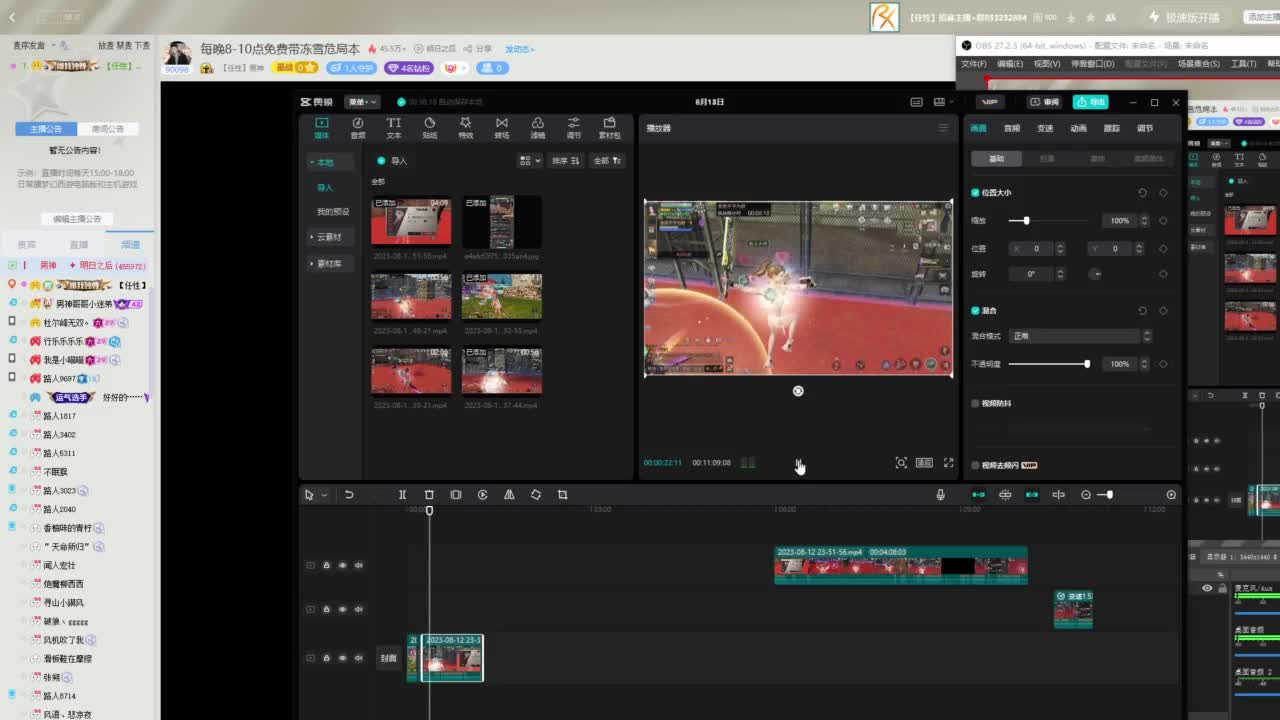This screenshot has width=1280, height=720.
Task: Click the 导入 import button above the media grid
Action: click(392, 160)
